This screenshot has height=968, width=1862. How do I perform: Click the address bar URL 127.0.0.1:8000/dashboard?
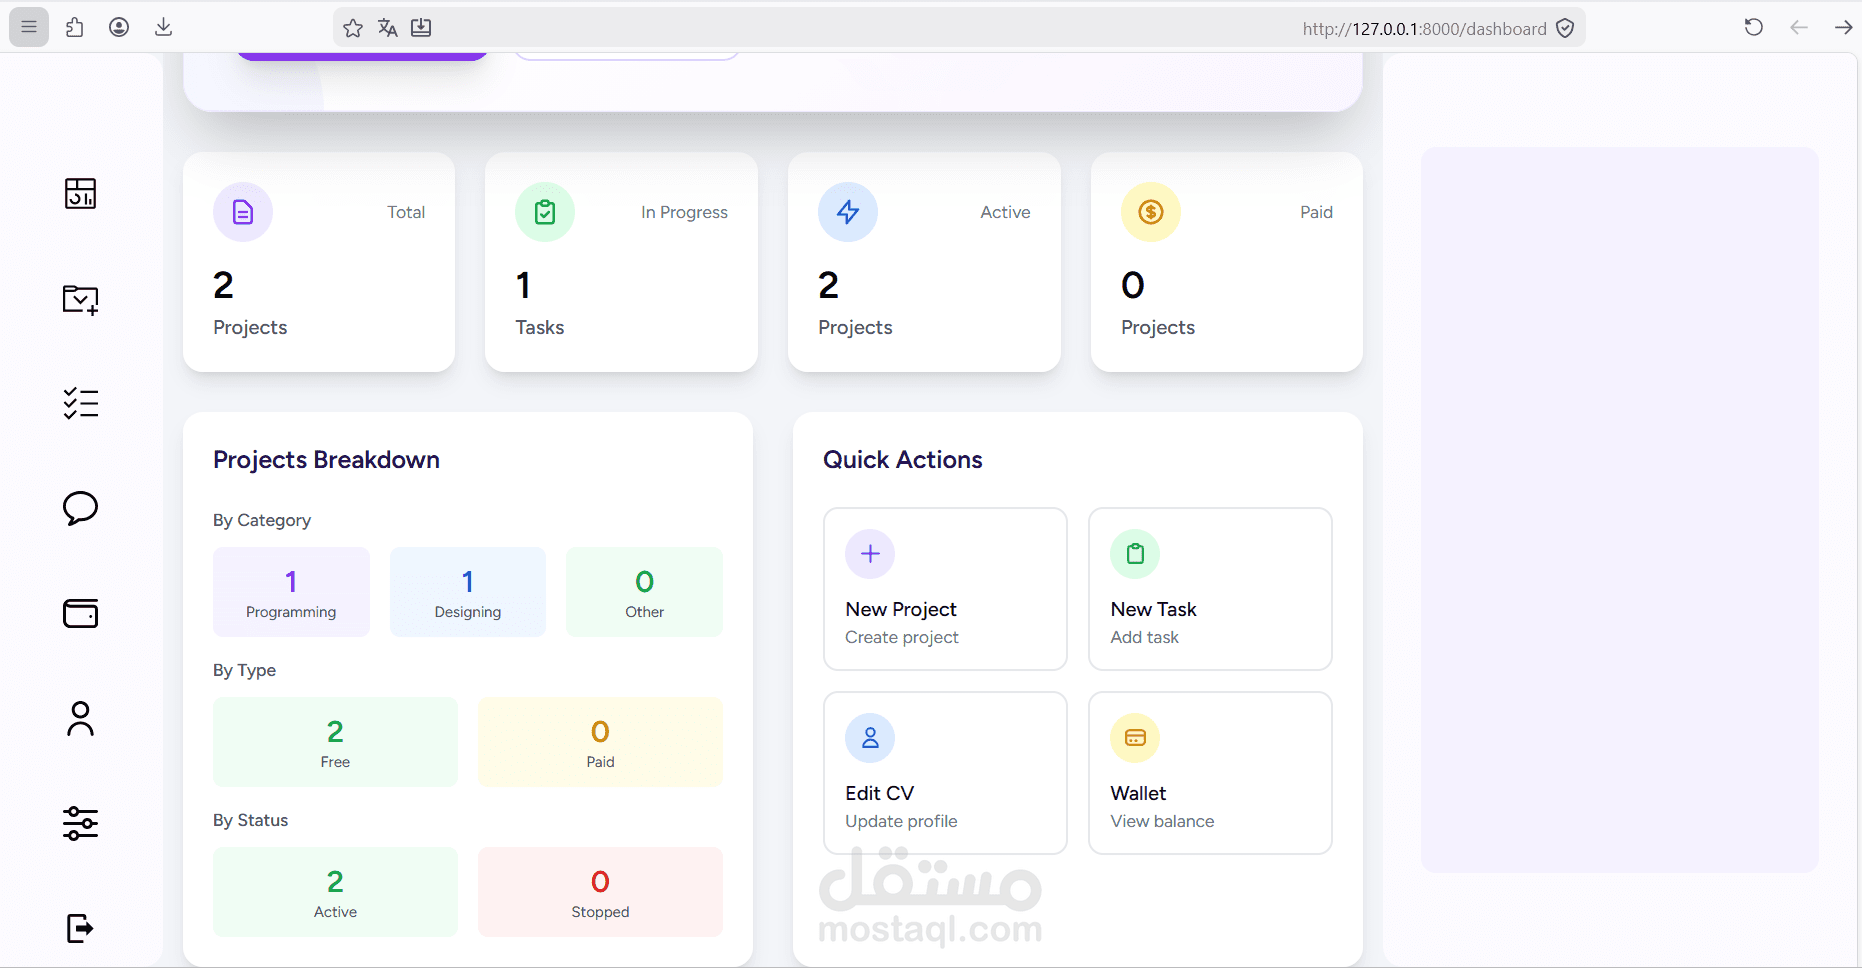coord(1424,29)
